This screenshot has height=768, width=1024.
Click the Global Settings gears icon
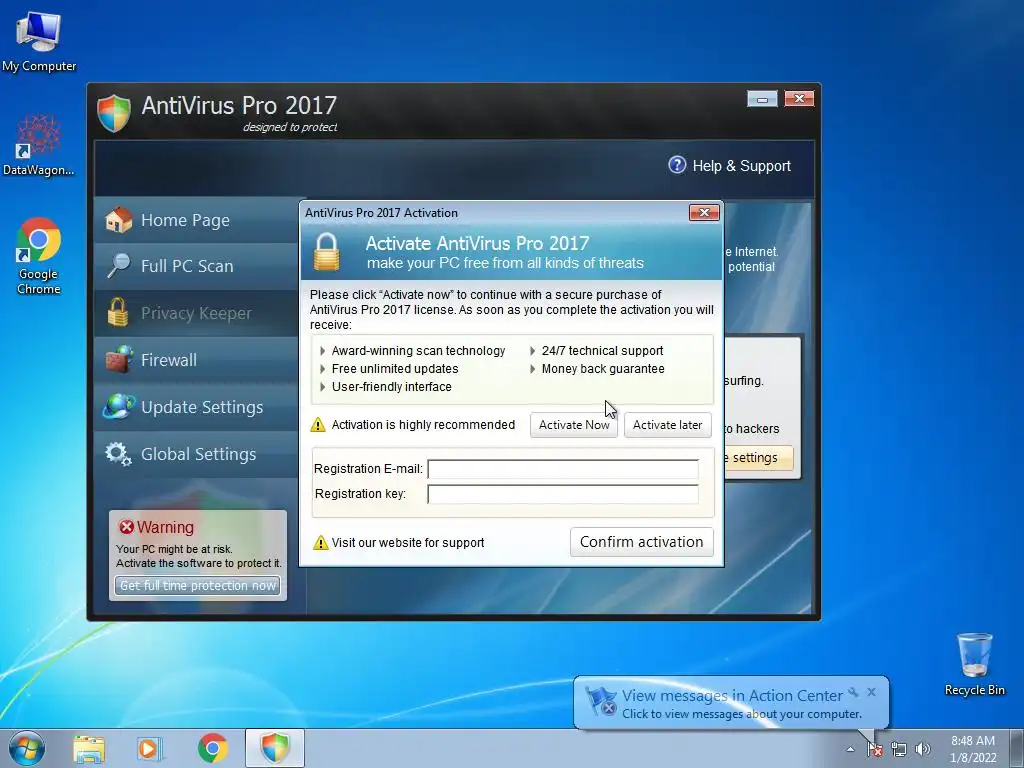119,454
